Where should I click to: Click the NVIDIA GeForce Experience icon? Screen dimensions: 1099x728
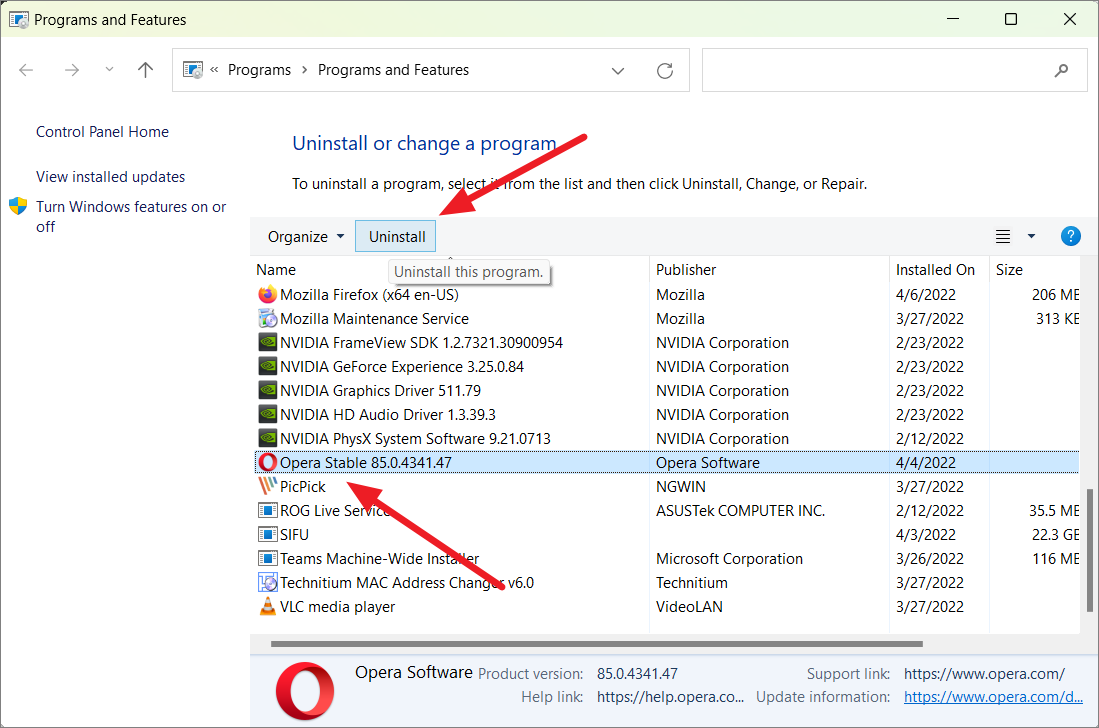tap(266, 366)
